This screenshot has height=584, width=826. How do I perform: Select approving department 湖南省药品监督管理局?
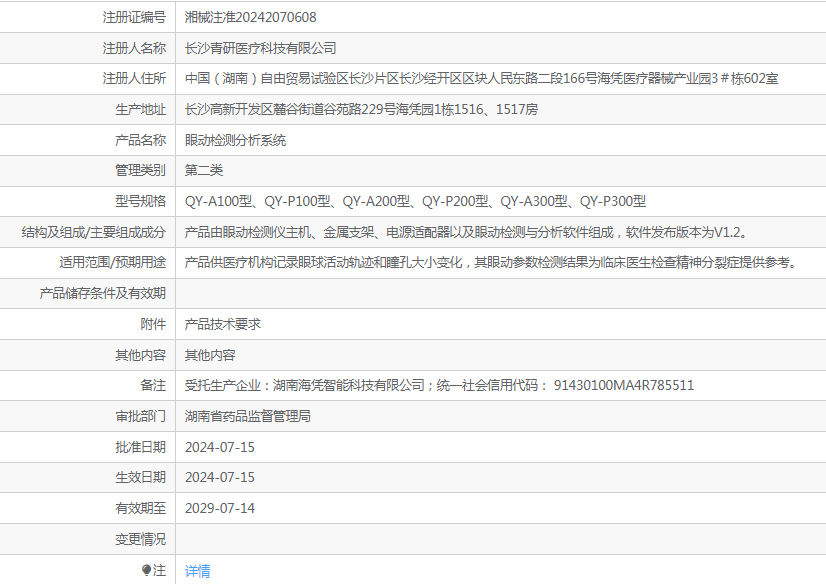pyautogui.click(x=248, y=416)
